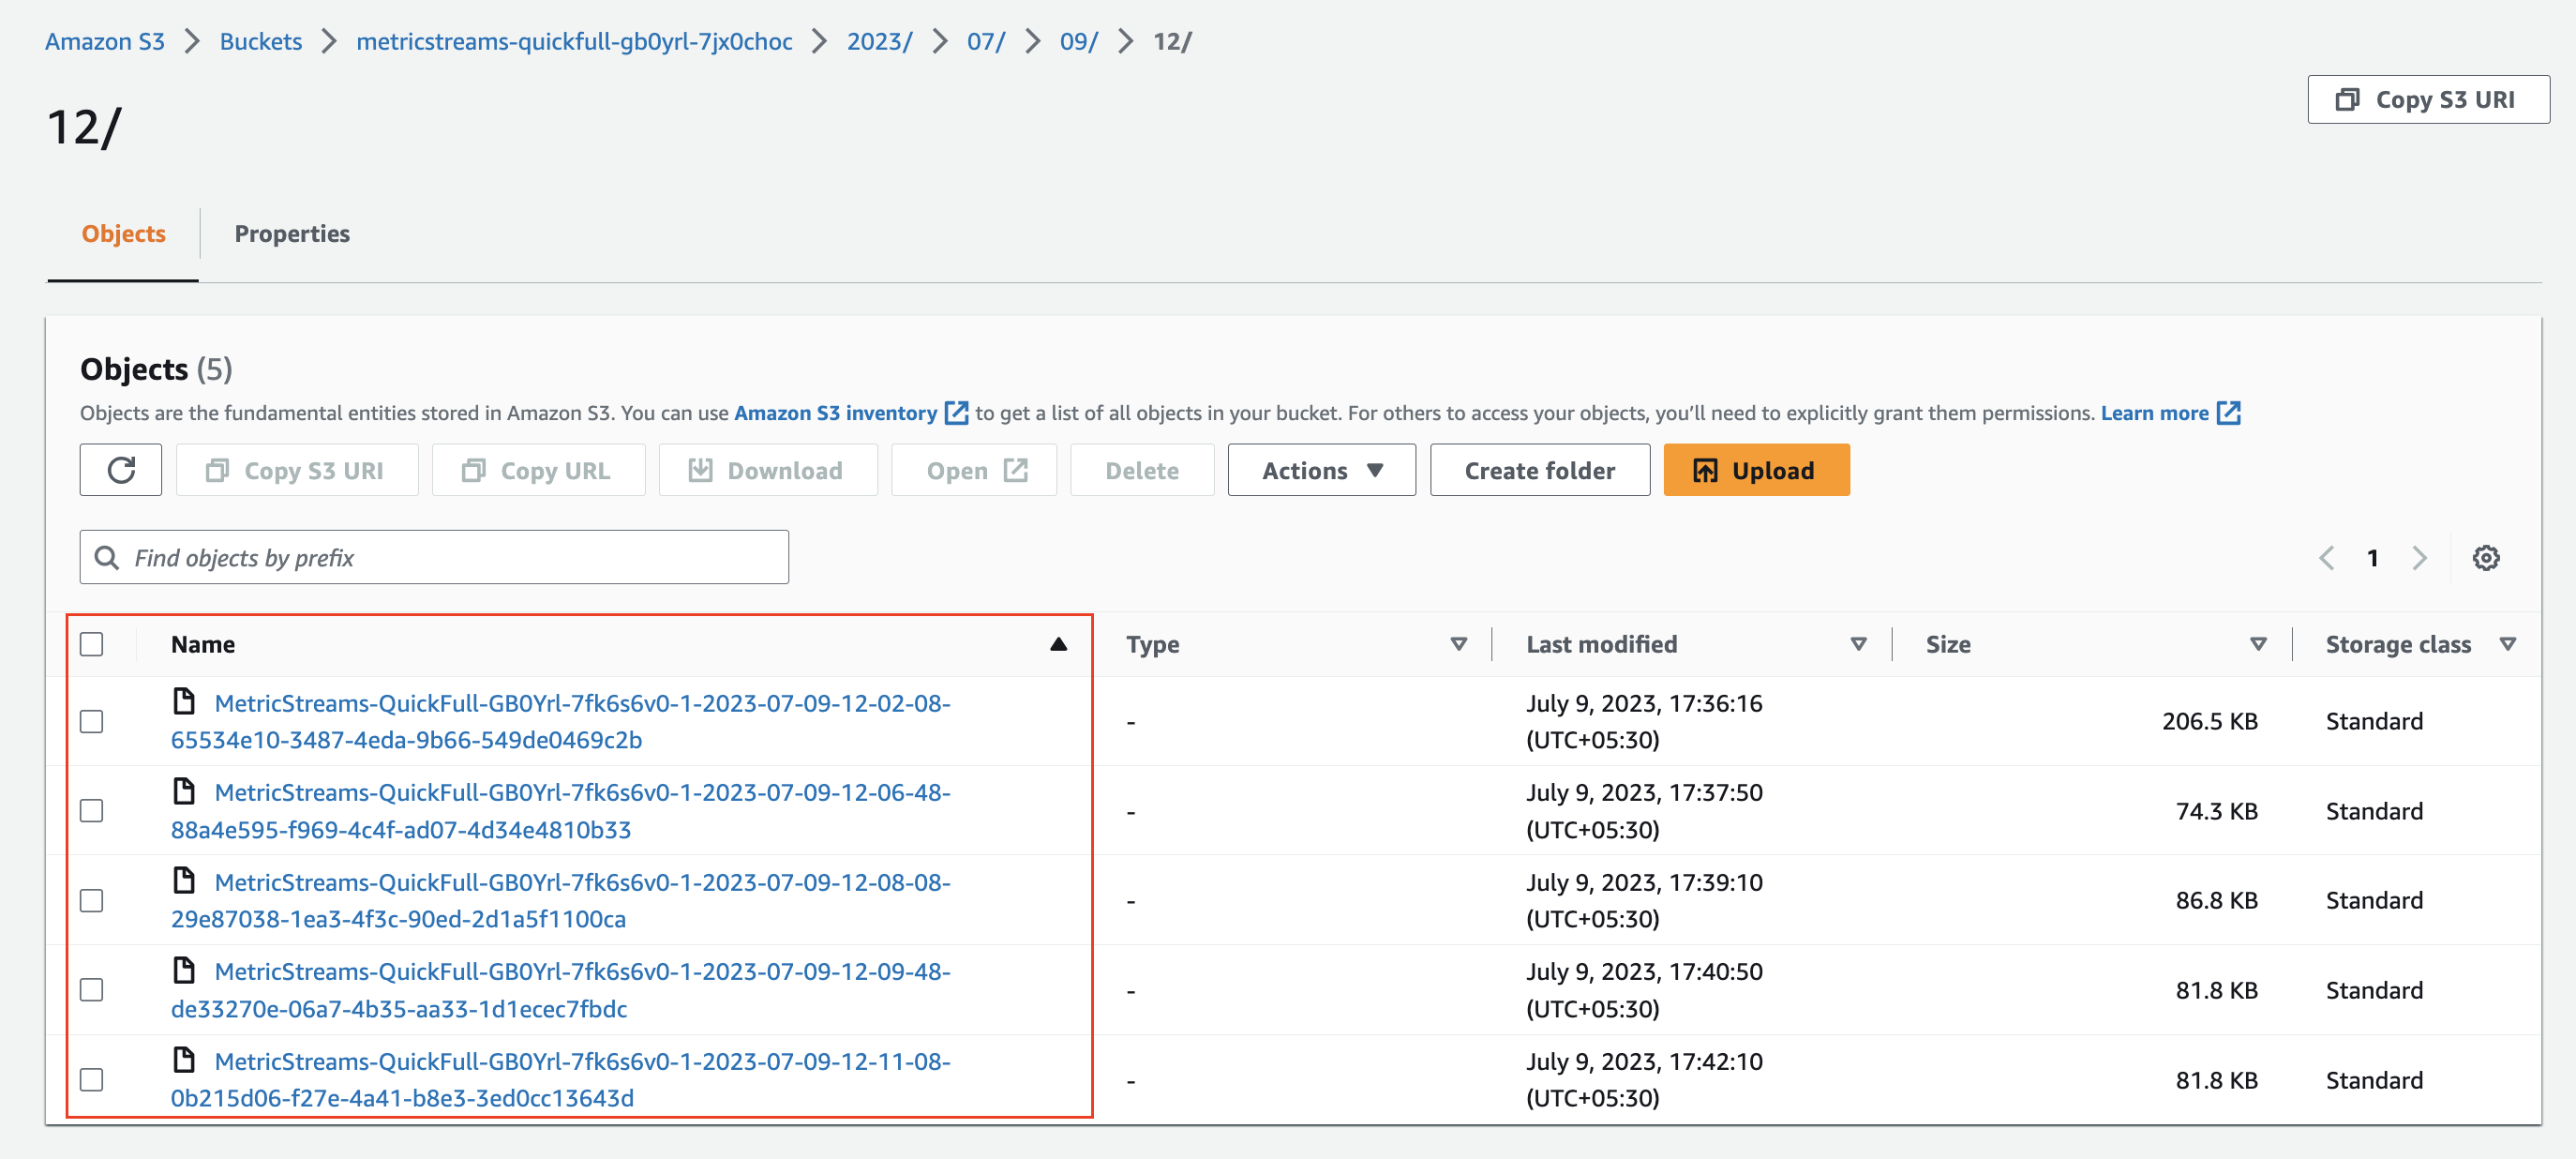Select the checkbox of the last listed object

point(91,1079)
